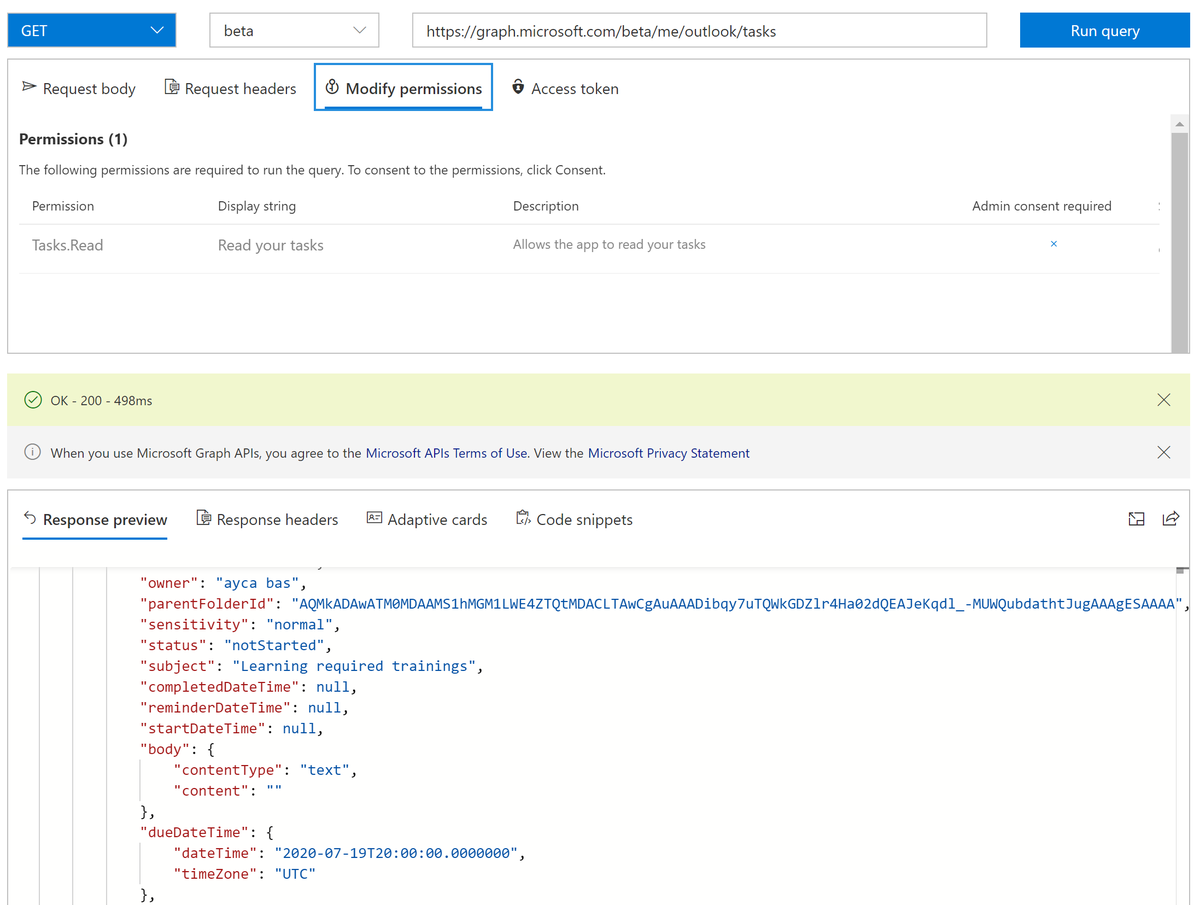This screenshot has width=1200, height=905.
Task: Click the dueDateTime dateTime value
Action: click(x=396, y=853)
